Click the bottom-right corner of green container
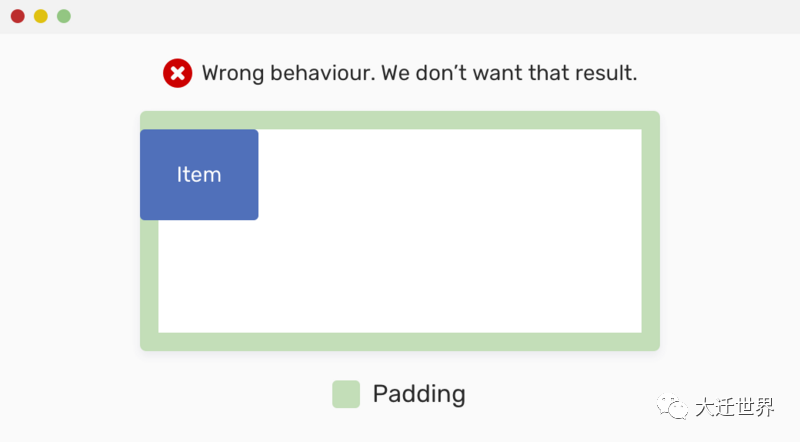 pyautogui.click(x=656, y=347)
